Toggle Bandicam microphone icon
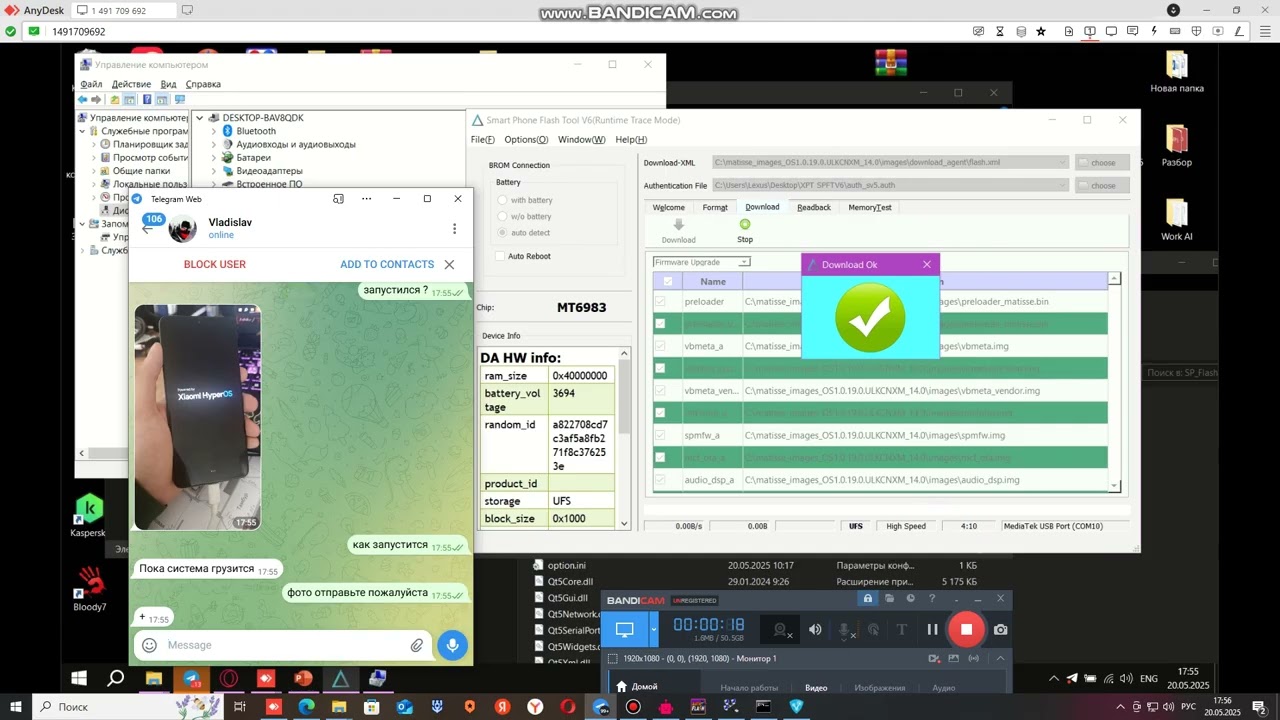The height and width of the screenshot is (720, 1280). pyautogui.click(x=844, y=629)
